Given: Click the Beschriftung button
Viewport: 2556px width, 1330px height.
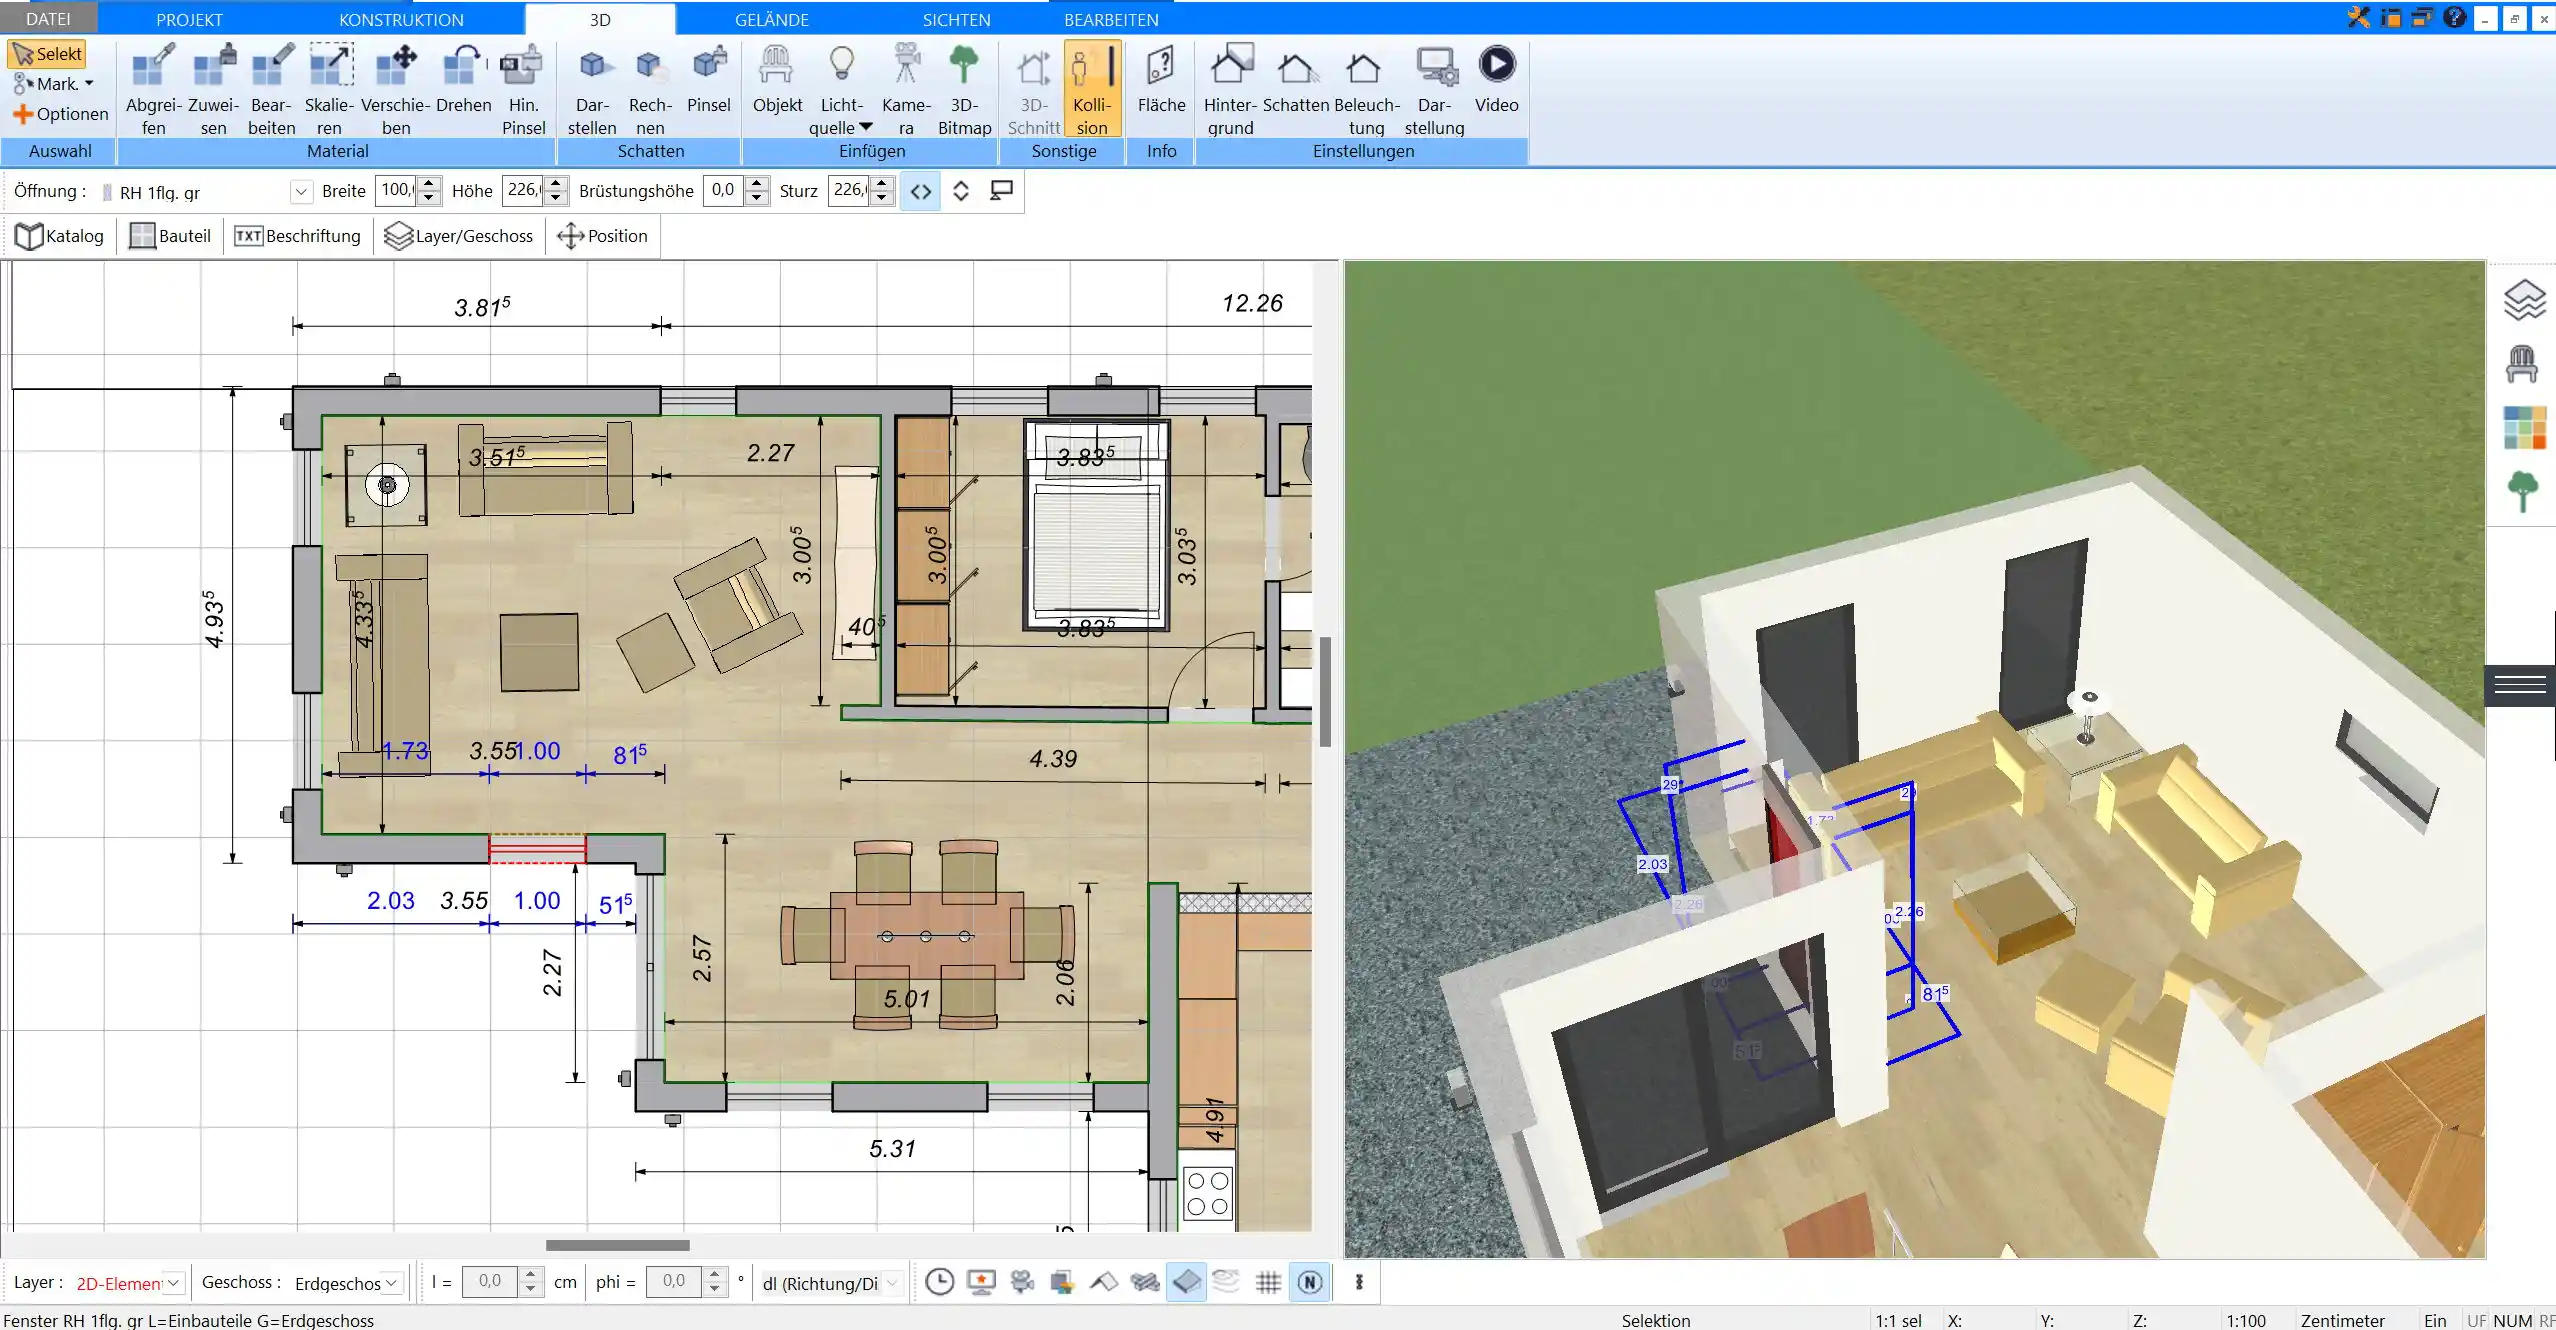Looking at the screenshot, I should 297,236.
